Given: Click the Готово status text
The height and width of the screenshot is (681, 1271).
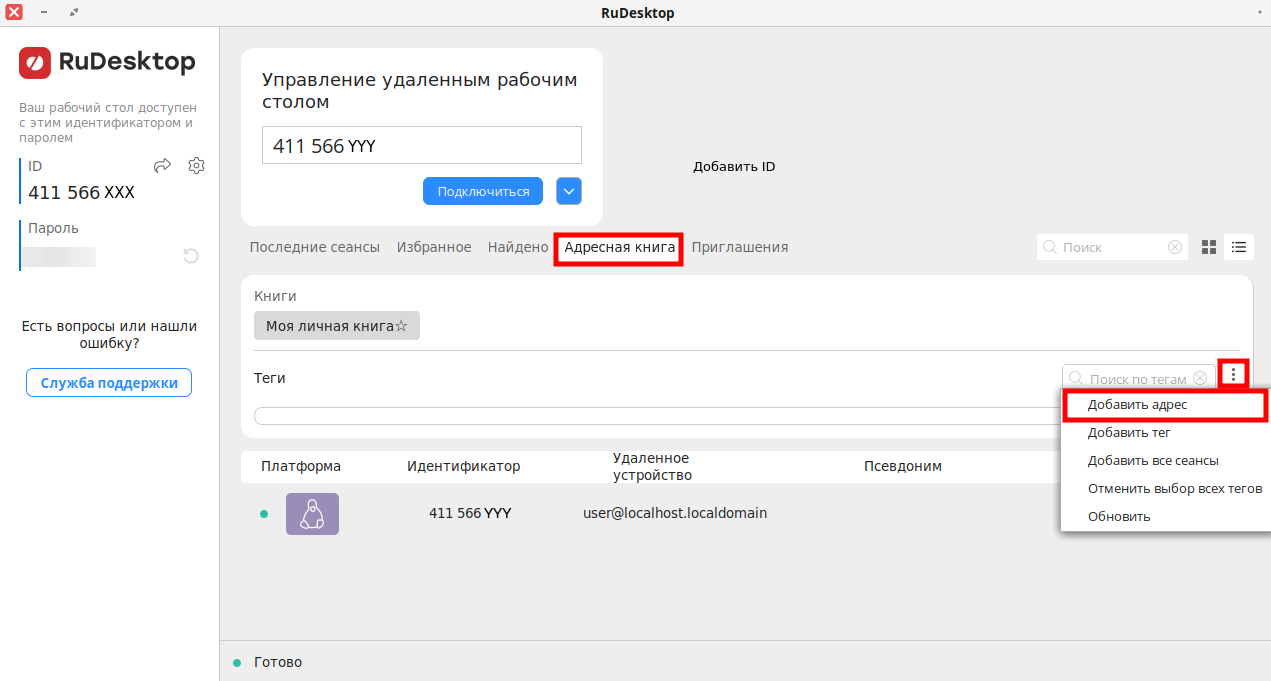Looking at the screenshot, I should pyautogui.click(x=278, y=662).
